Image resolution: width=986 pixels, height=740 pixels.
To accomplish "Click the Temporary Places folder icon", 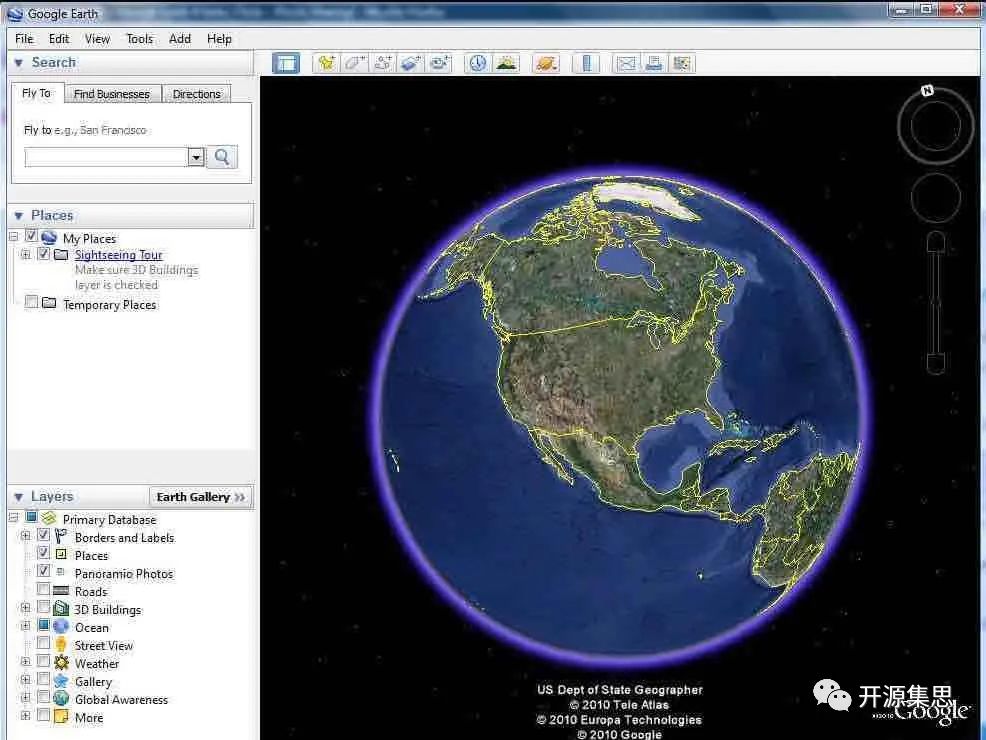I will click(49, 303).
